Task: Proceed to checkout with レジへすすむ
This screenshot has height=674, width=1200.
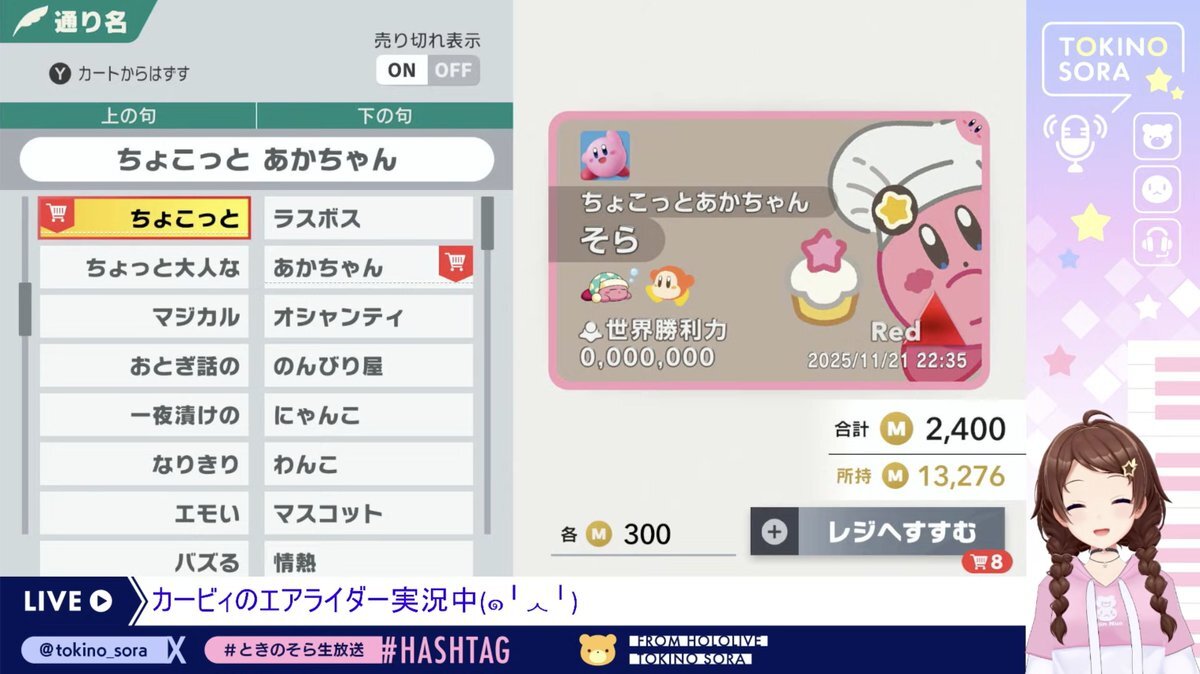Action: click(877, 532)
